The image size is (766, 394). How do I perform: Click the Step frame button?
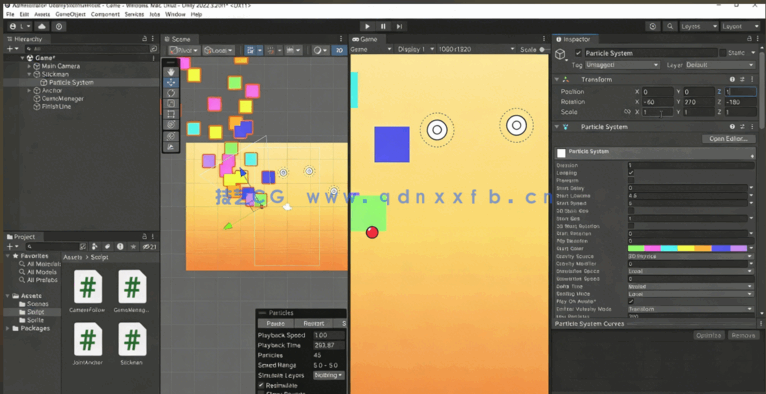coord(399,26)
